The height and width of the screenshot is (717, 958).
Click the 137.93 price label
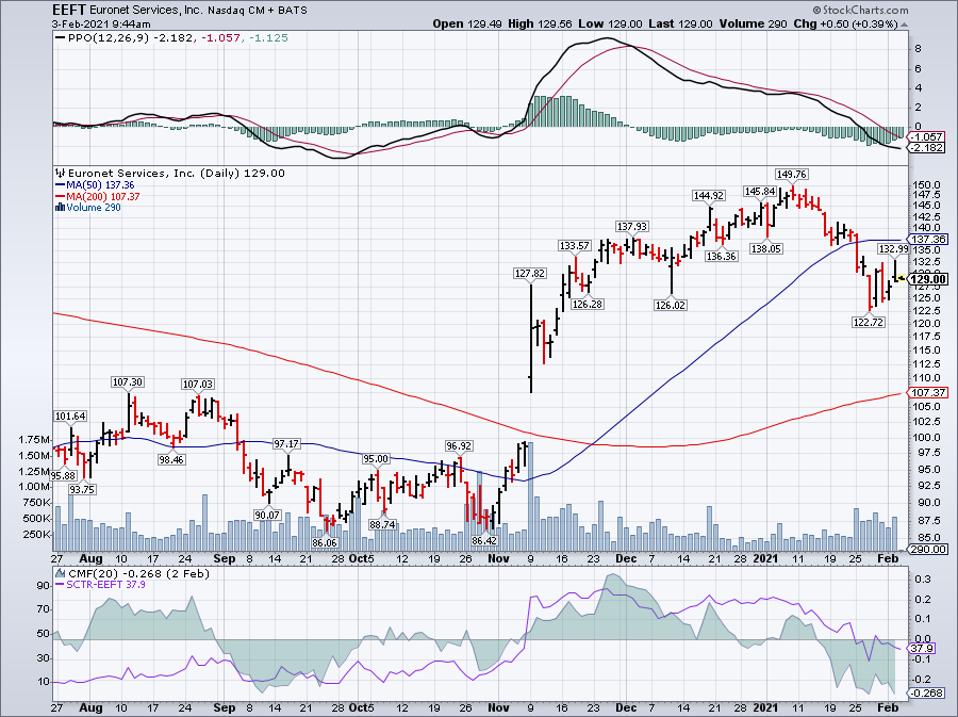[x=631, y=226]
